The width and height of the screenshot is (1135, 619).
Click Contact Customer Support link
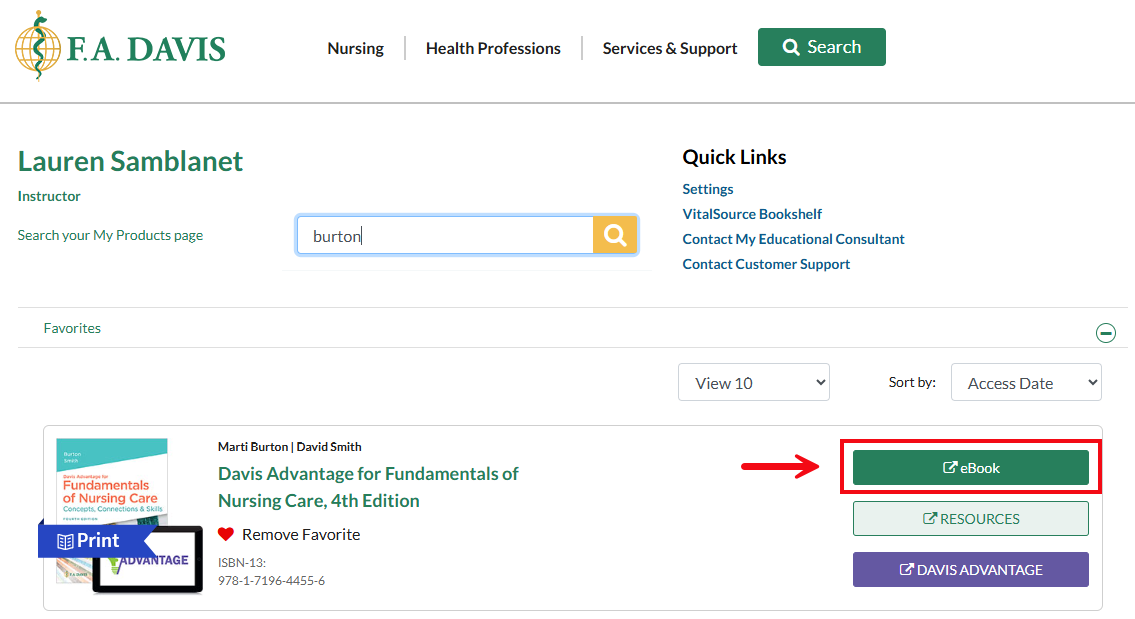[766, 264]
